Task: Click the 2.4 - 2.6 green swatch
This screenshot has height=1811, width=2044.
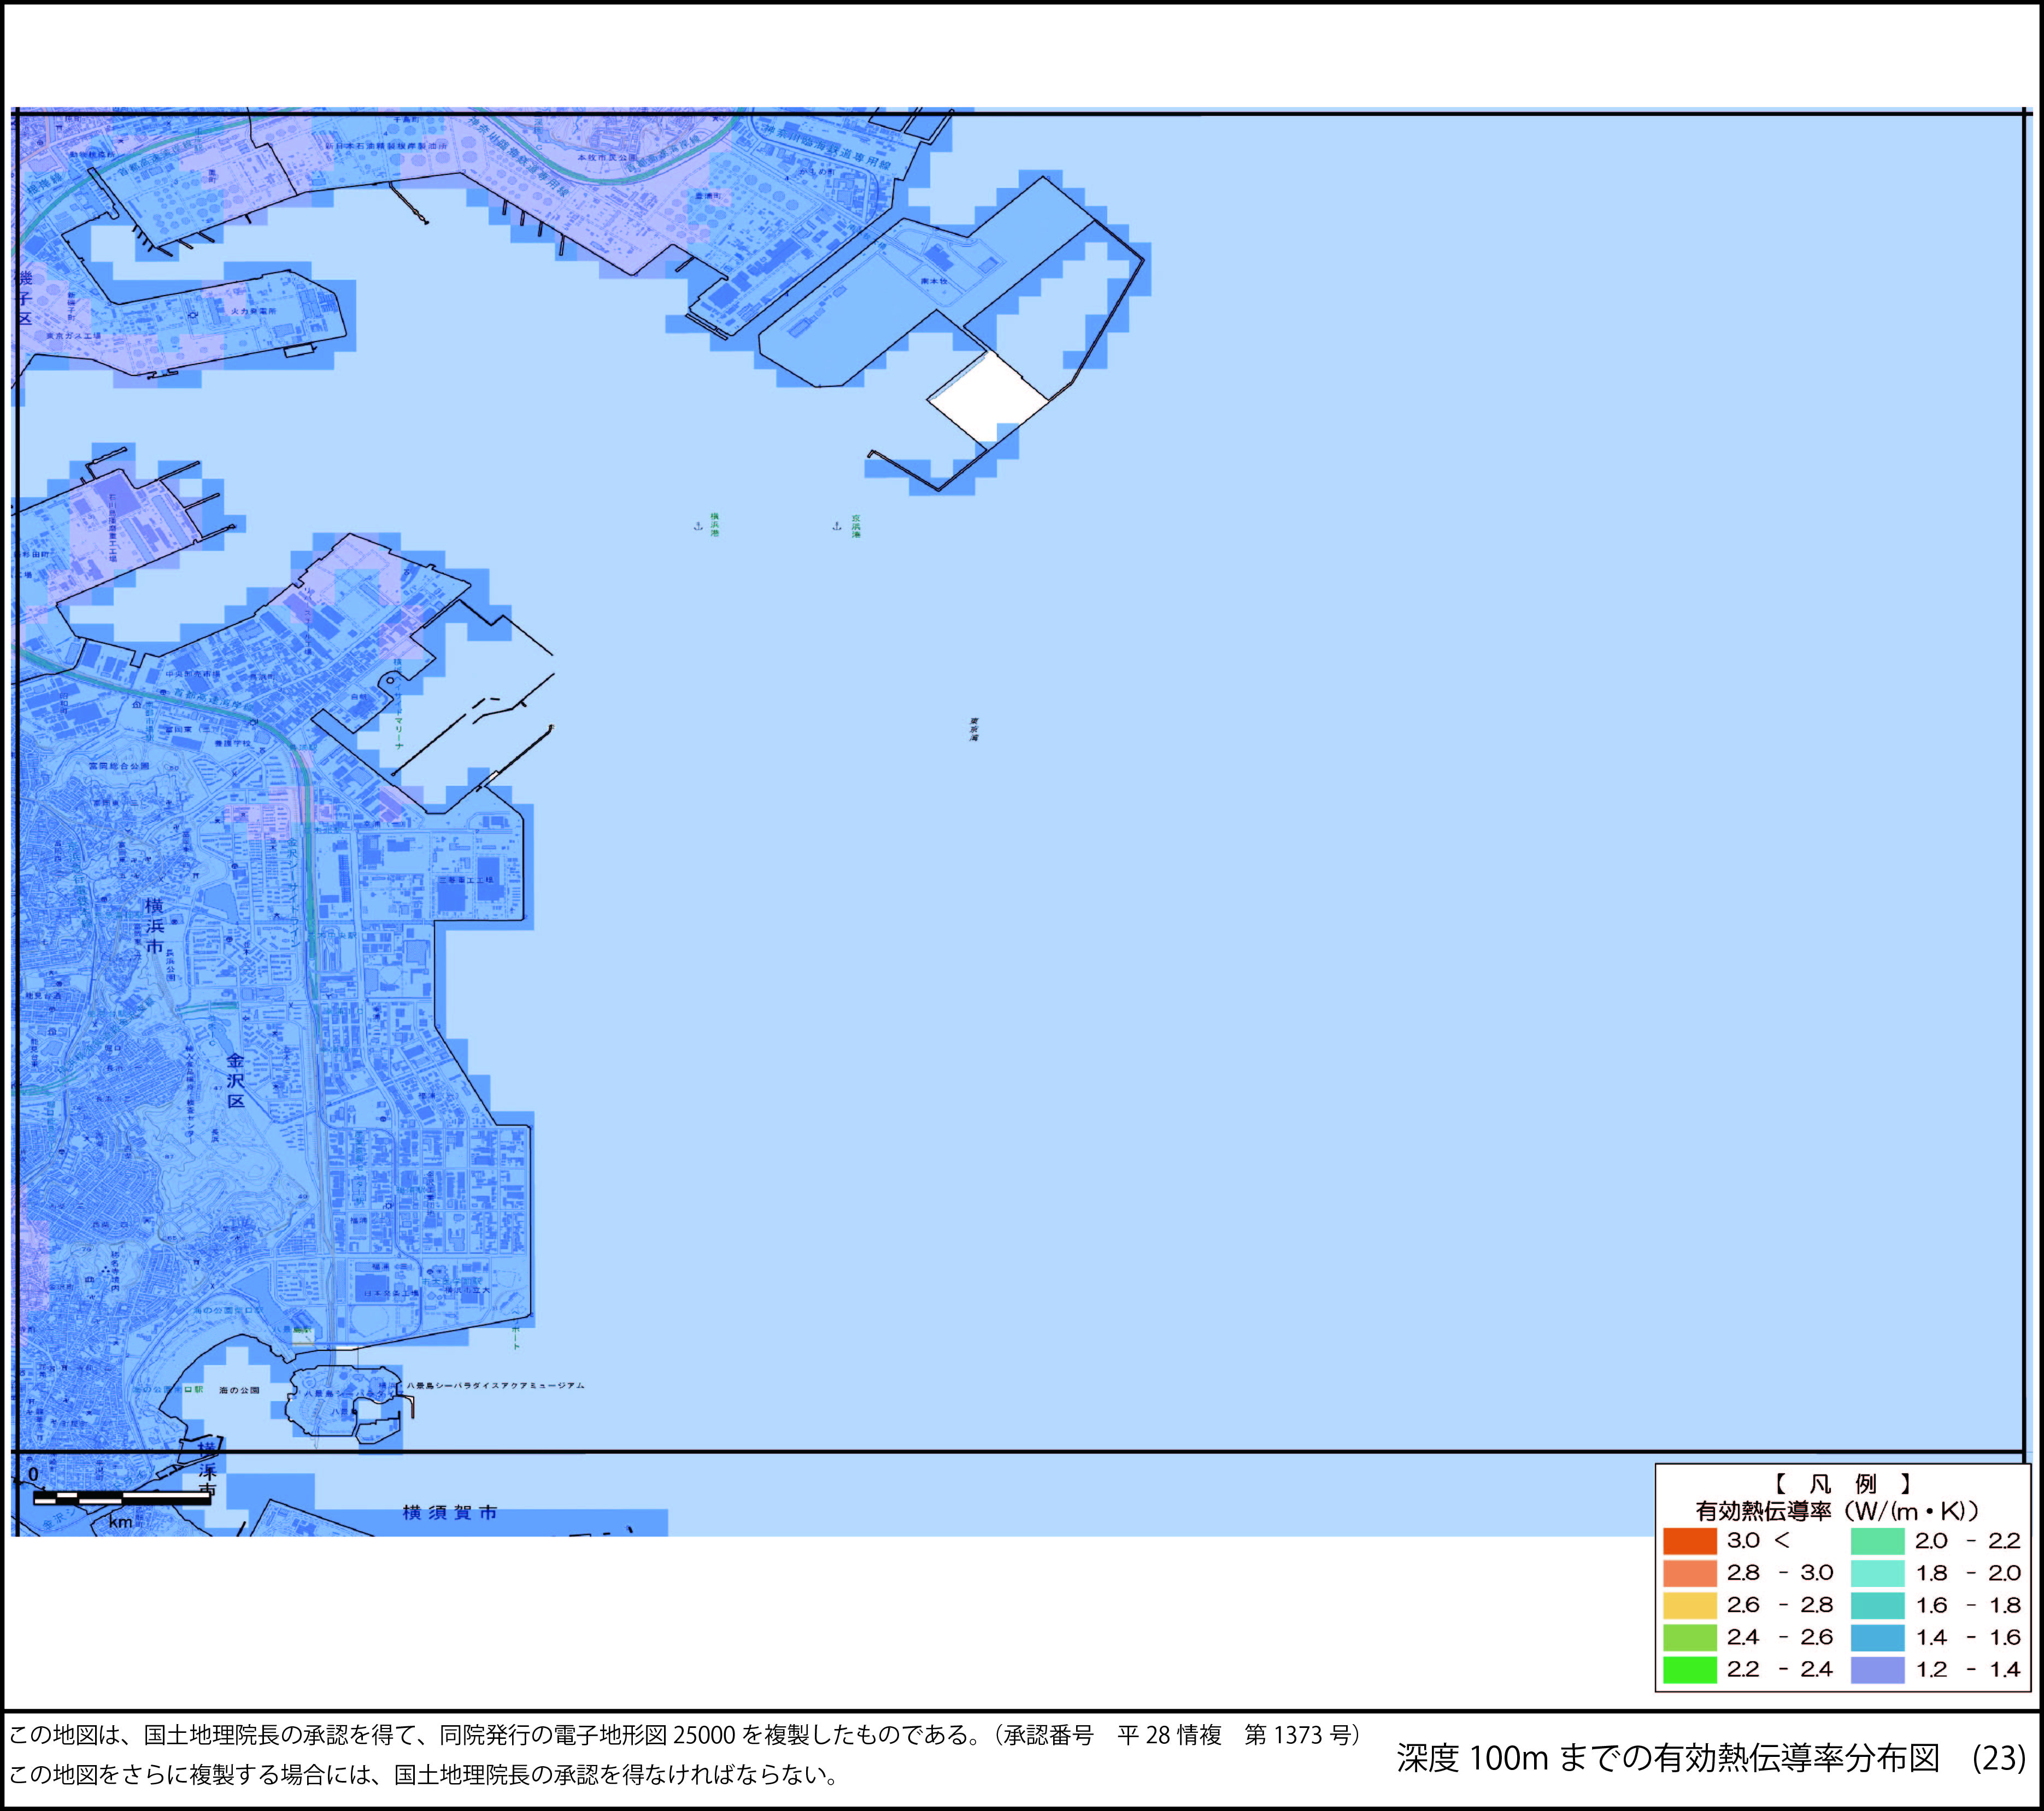Action: (x=1690, y=1637)
